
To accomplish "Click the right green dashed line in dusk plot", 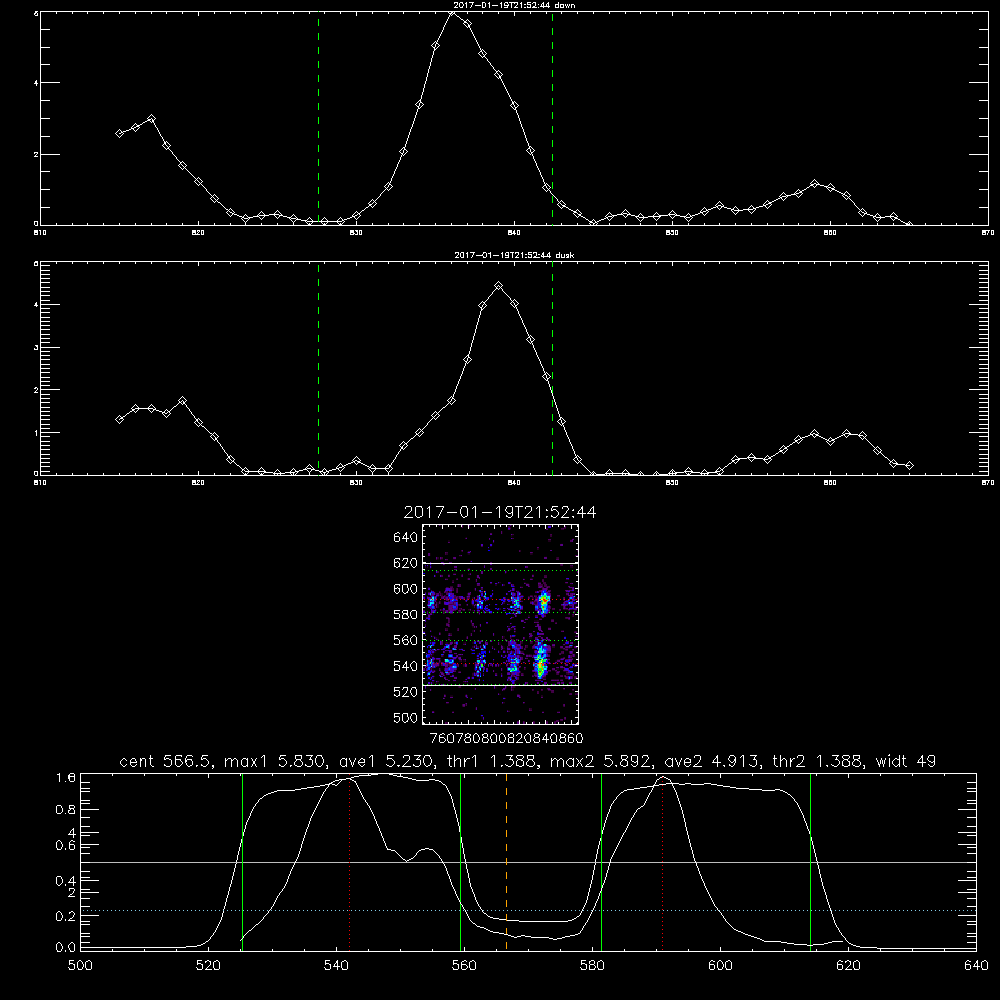I will [552, 369].
